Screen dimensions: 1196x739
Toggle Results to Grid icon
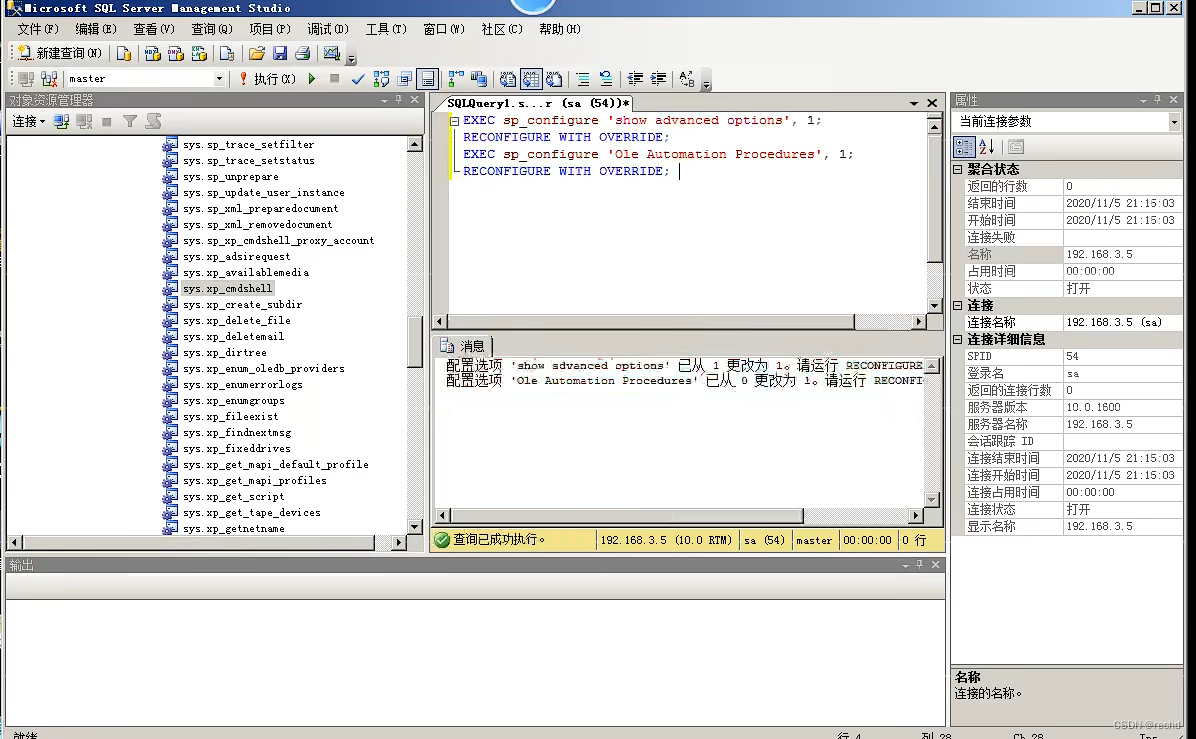coord(531,79)
